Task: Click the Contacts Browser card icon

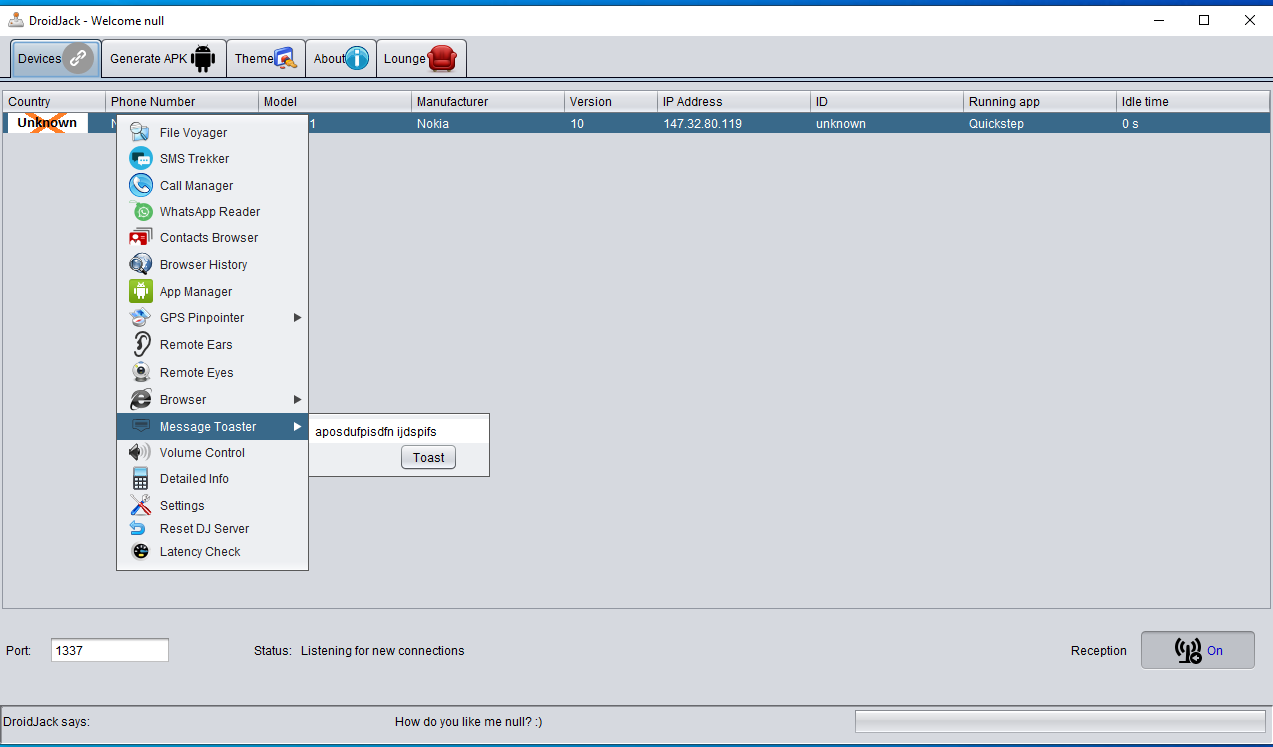Action: point(140,238)
